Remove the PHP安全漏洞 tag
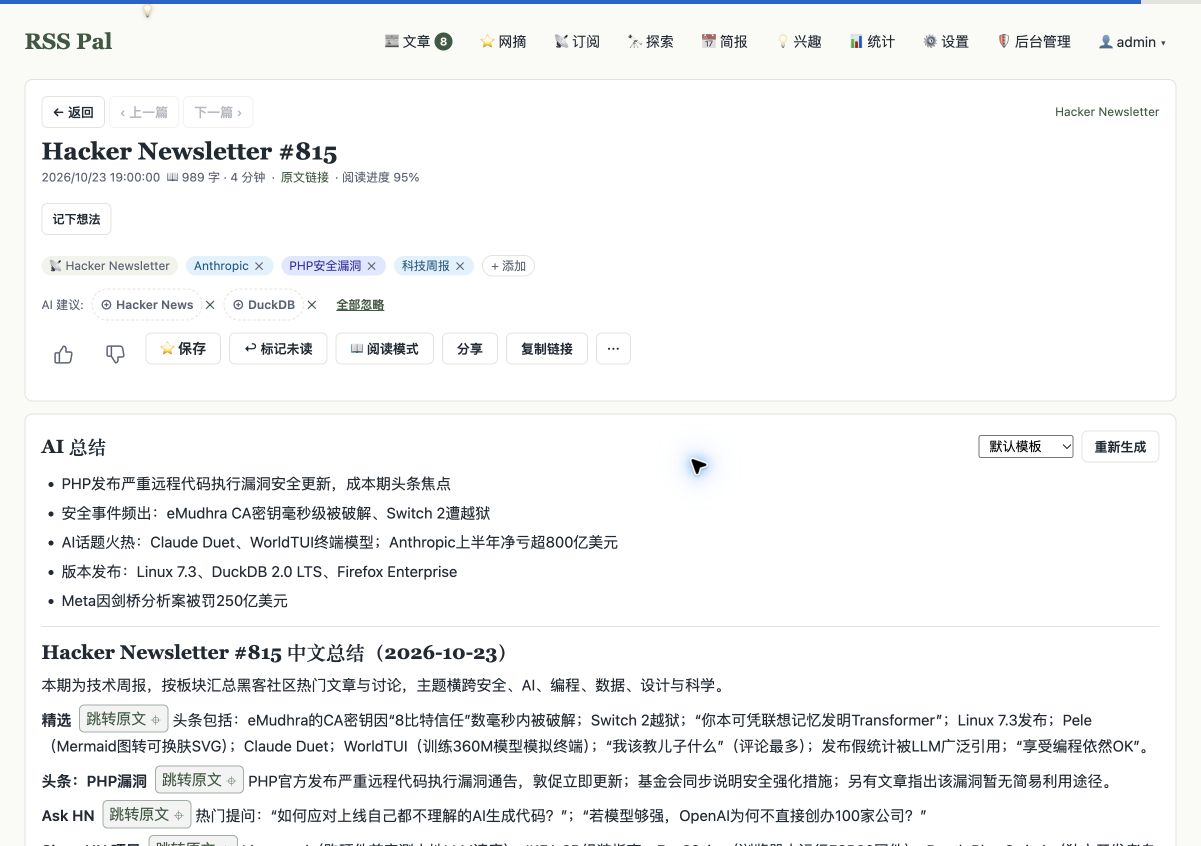Screen dimensions: 1201x846 click(x=371, y=266)
